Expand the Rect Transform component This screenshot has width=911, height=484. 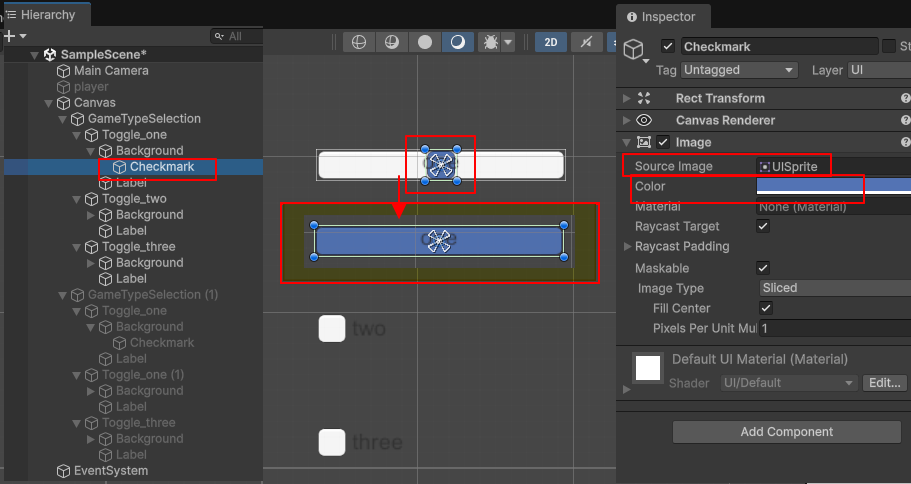click(x=627, y=98)
